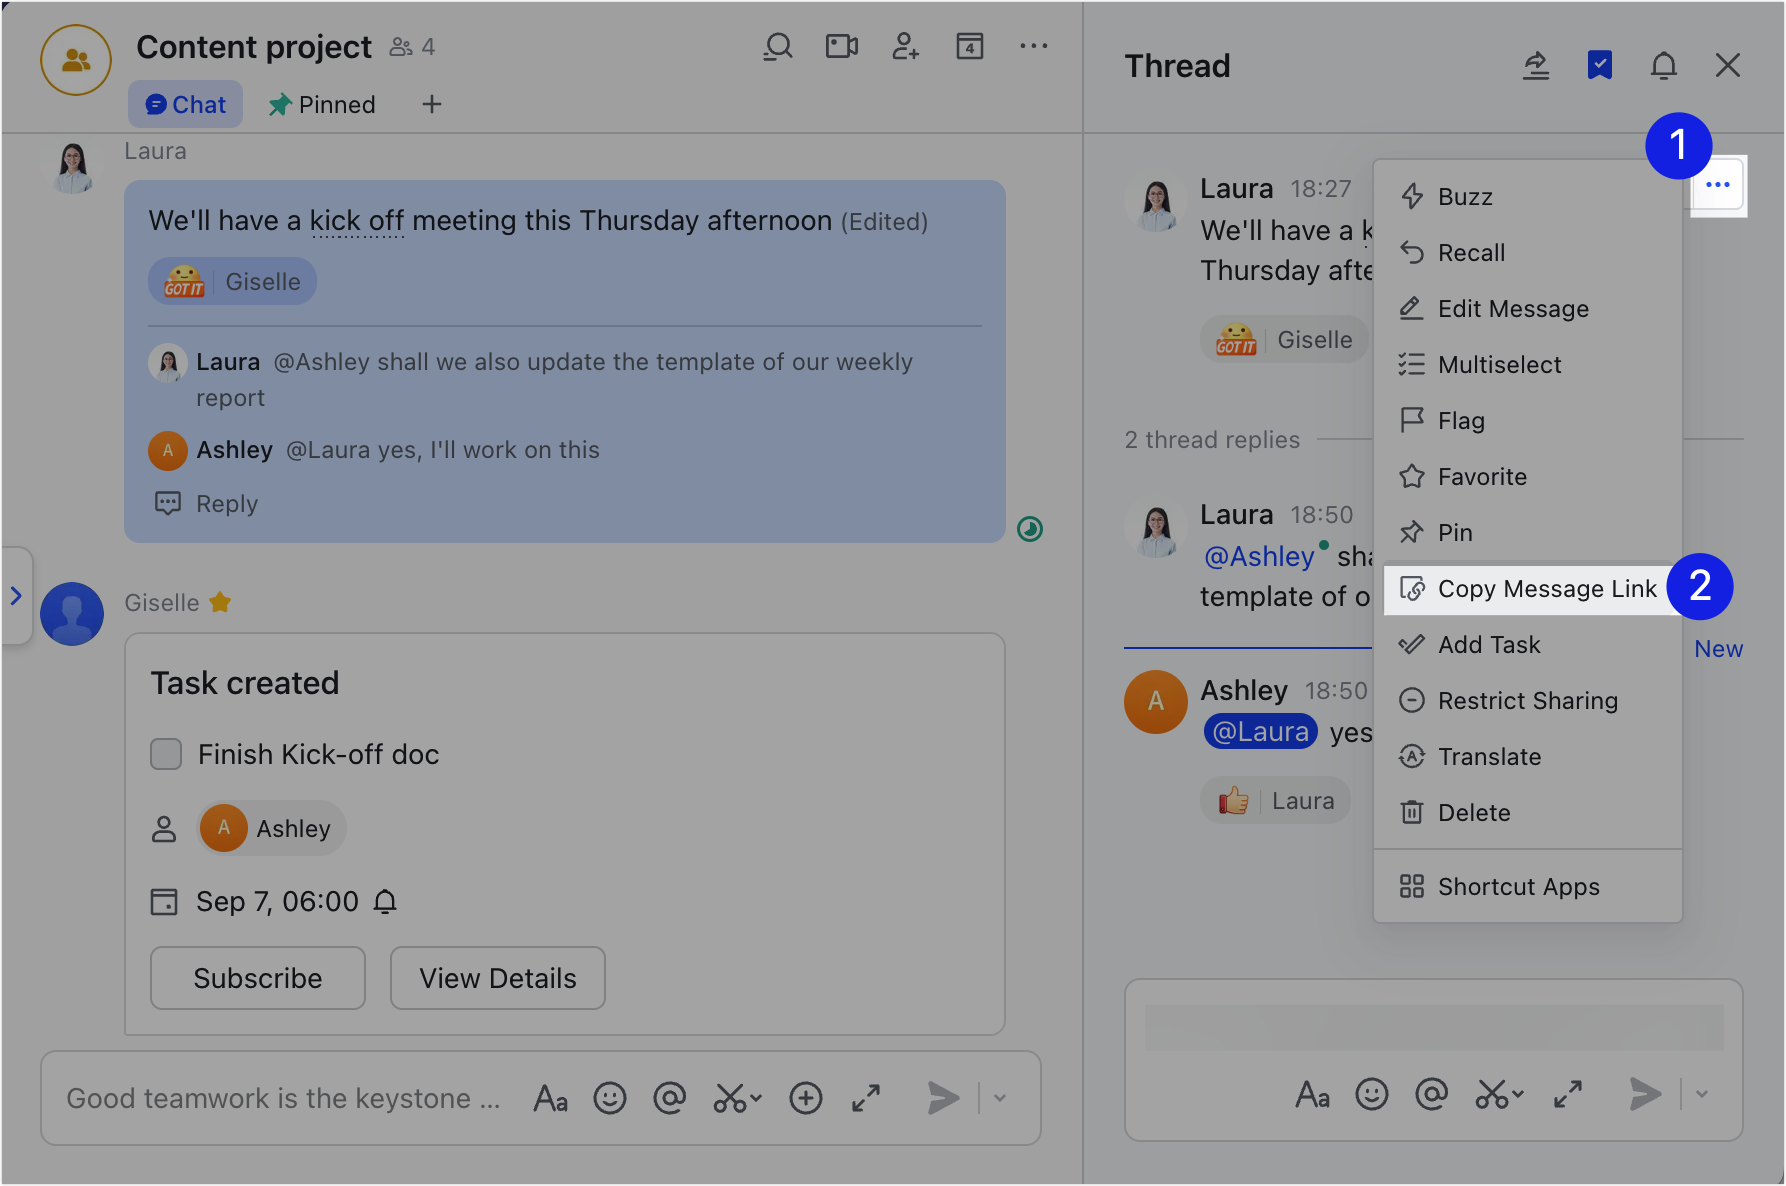Forward thread using share icon

(1536, 66)
